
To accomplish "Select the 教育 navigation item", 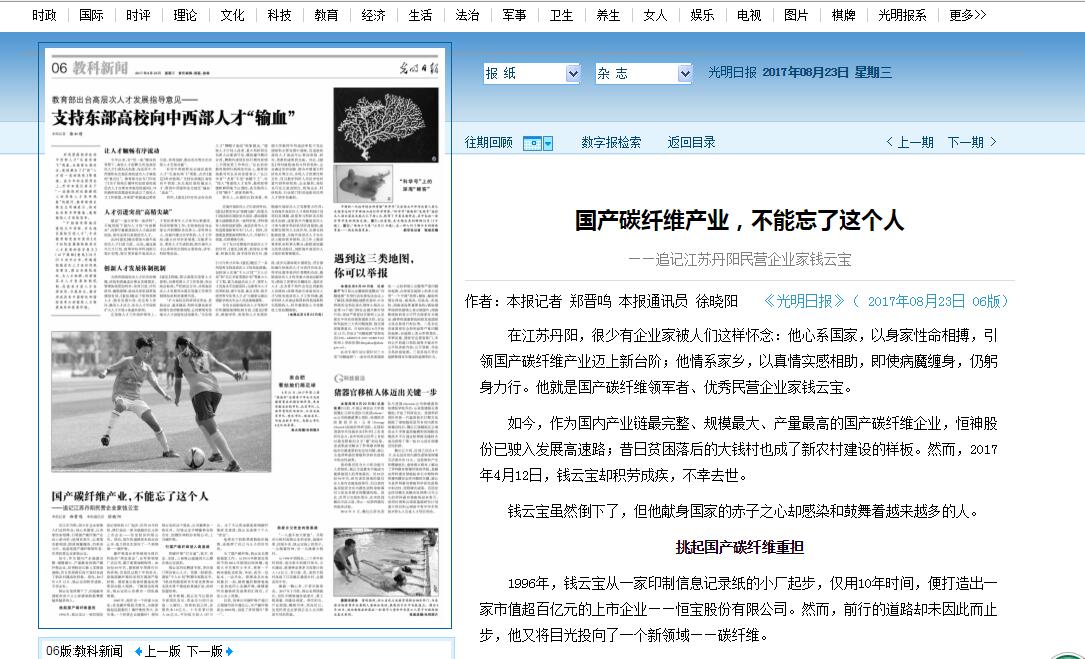I will 326,15.
